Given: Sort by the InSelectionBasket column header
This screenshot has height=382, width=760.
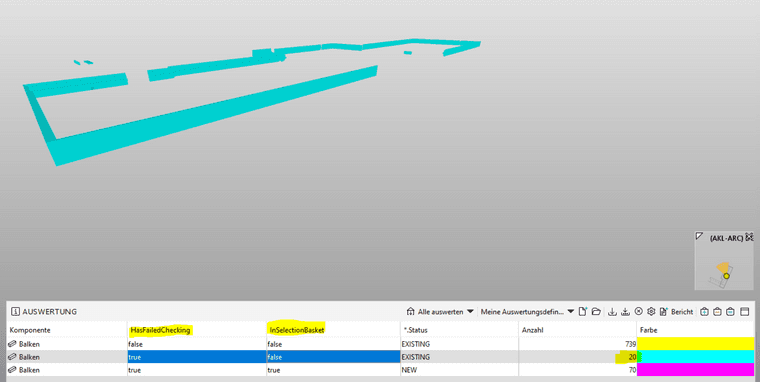Looking at the screenshot, I should click(333, 330).
